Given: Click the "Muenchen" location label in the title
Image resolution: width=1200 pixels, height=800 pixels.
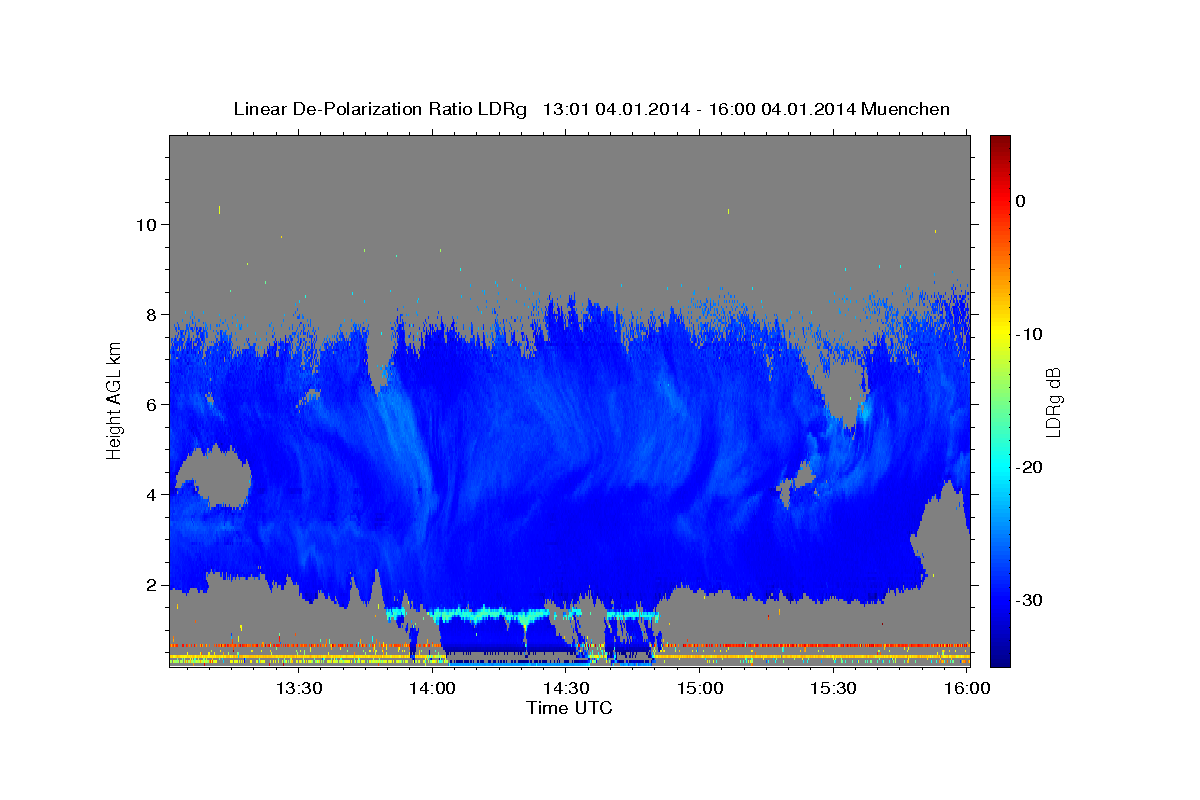Looking at the screenshot, I should (x=904, y=109).
